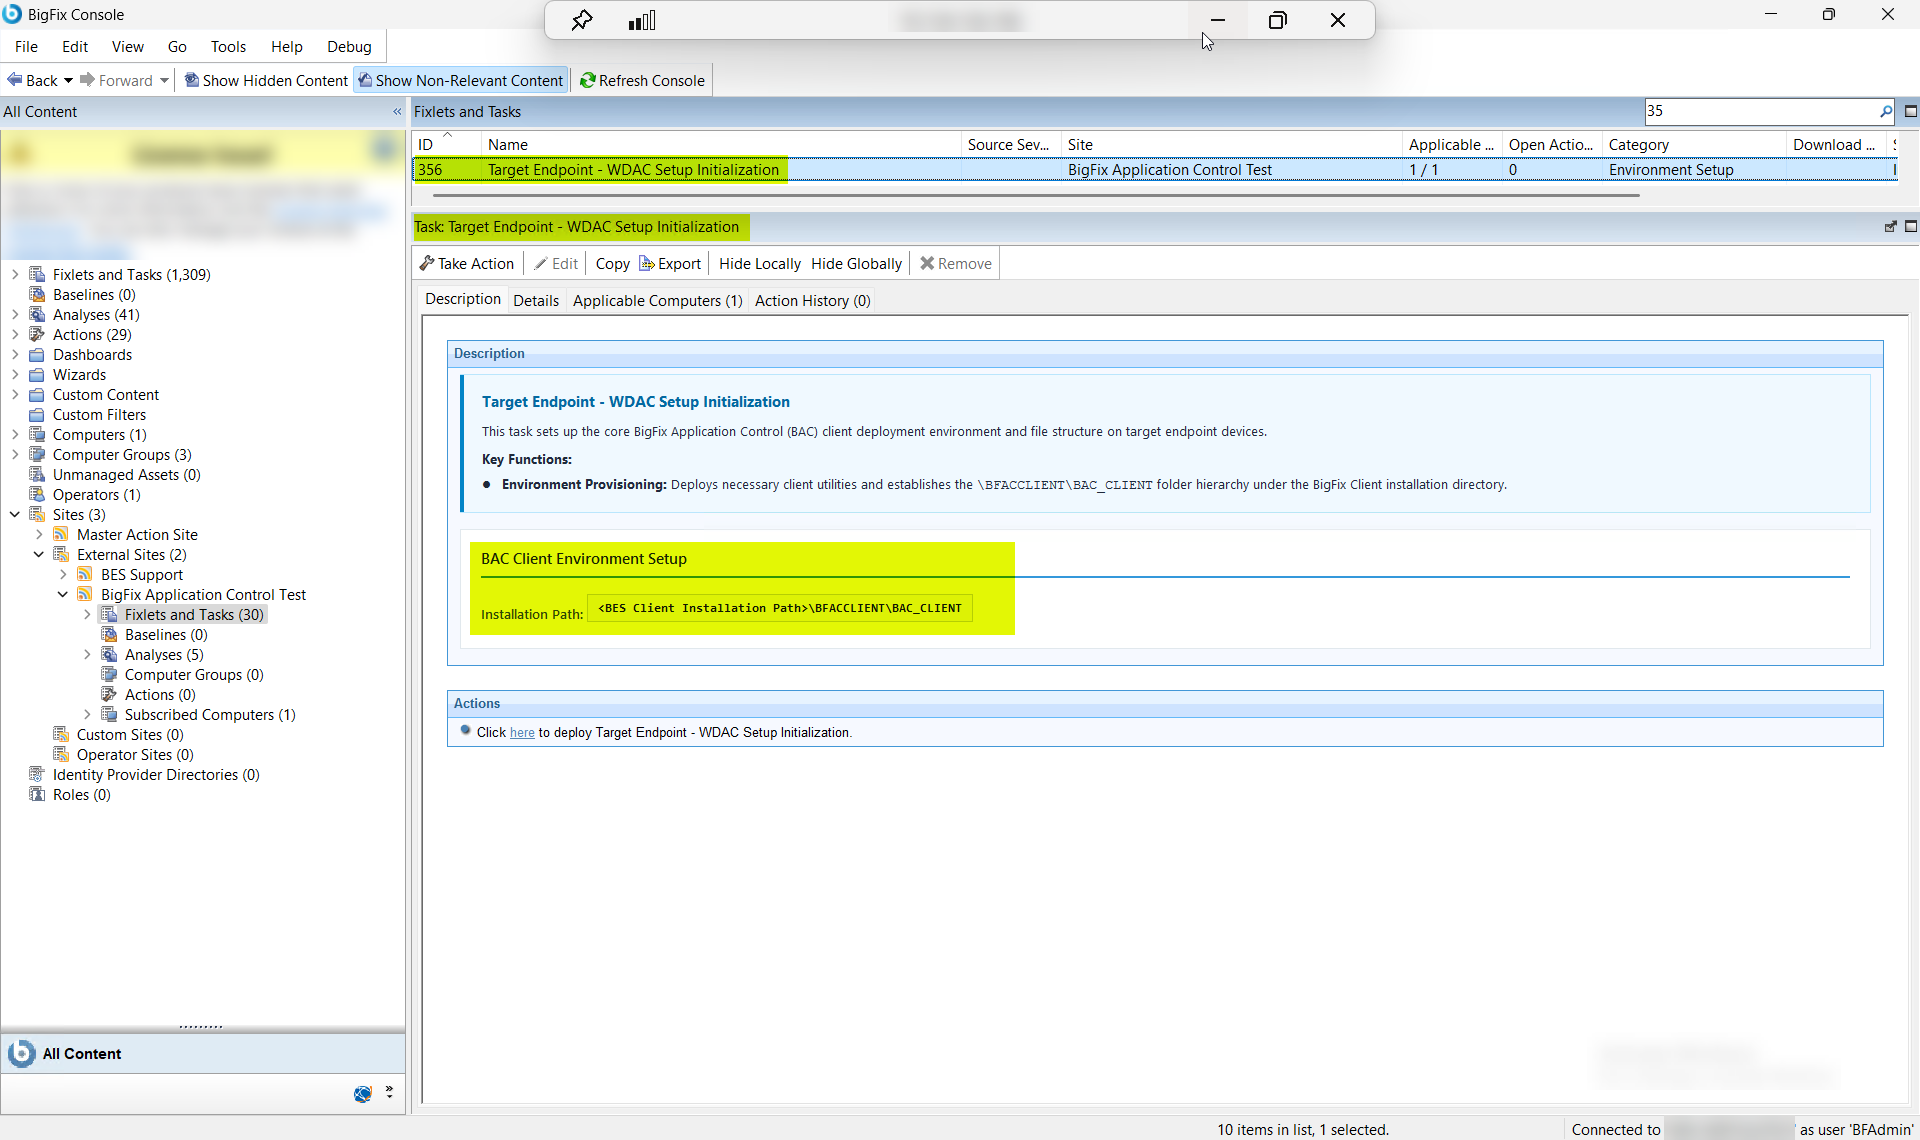Expand the Master Action Site node
The image size is (1920, 1140).
[39, 534]
